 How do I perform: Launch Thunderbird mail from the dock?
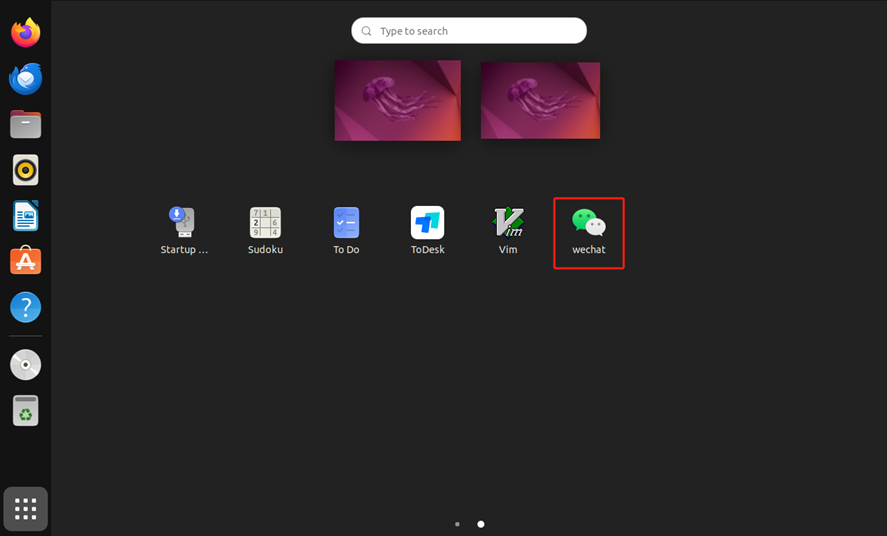coord(25,78)
